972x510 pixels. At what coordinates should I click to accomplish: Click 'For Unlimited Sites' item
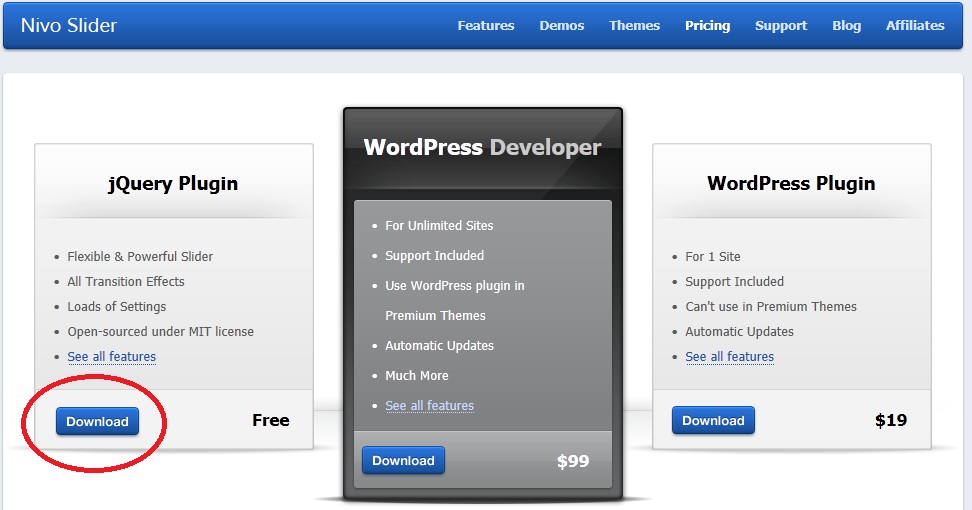tap(440, 226)
